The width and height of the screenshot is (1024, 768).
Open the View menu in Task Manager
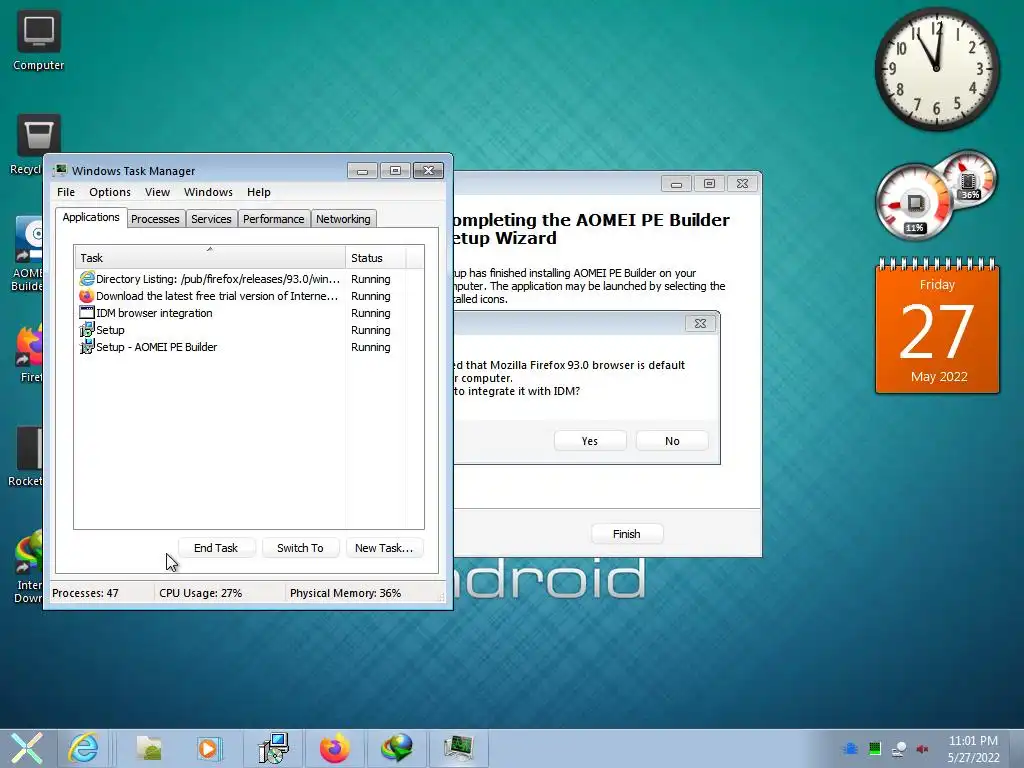click(157, 192)
